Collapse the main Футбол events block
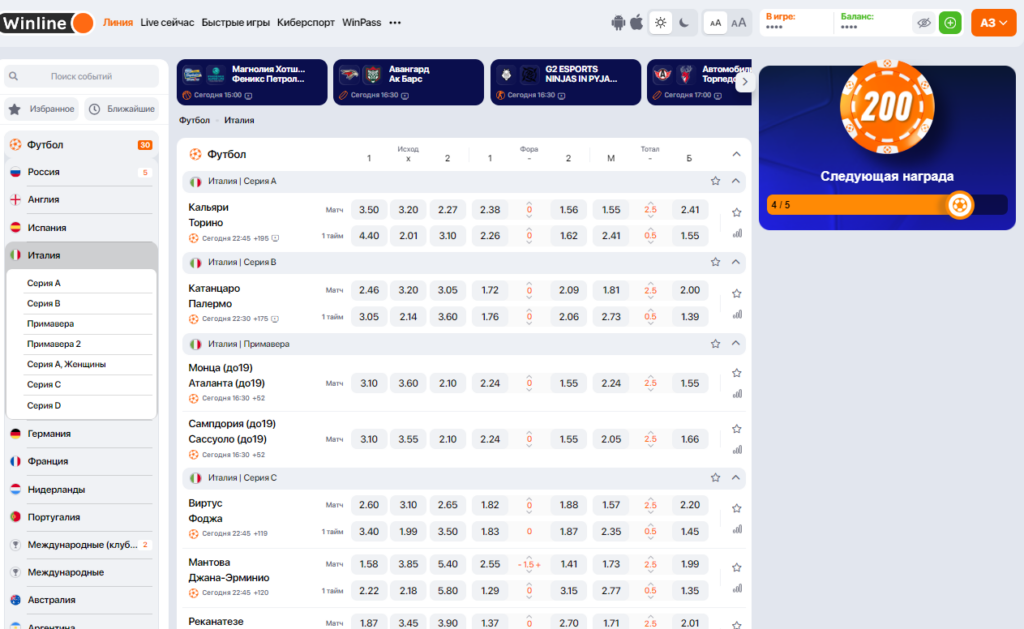The image size is (1024, 629). (736, 154)
